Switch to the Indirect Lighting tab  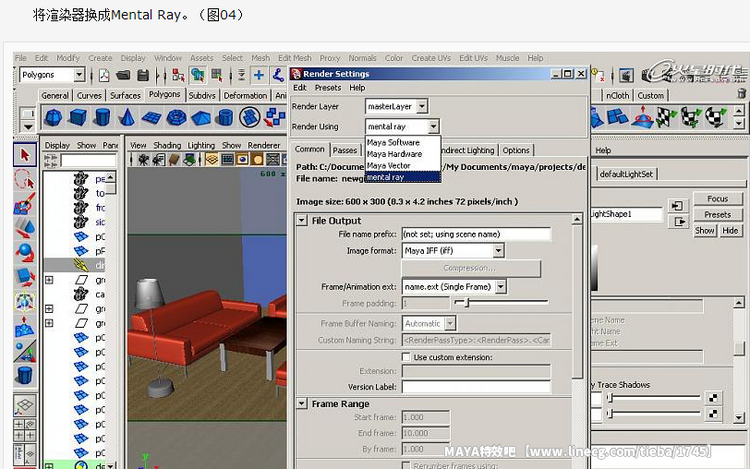pos(468,150)
